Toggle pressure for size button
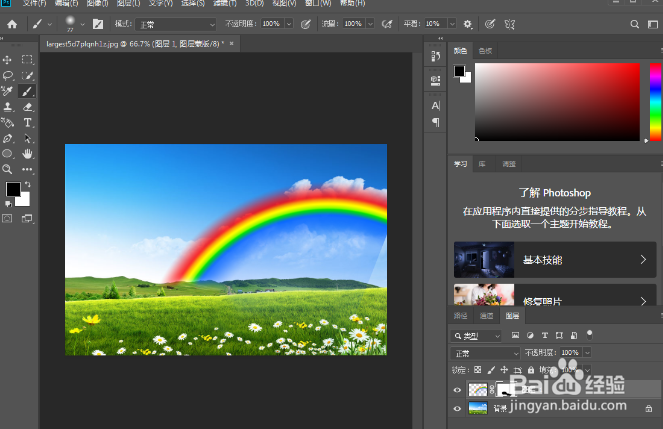 490,24
